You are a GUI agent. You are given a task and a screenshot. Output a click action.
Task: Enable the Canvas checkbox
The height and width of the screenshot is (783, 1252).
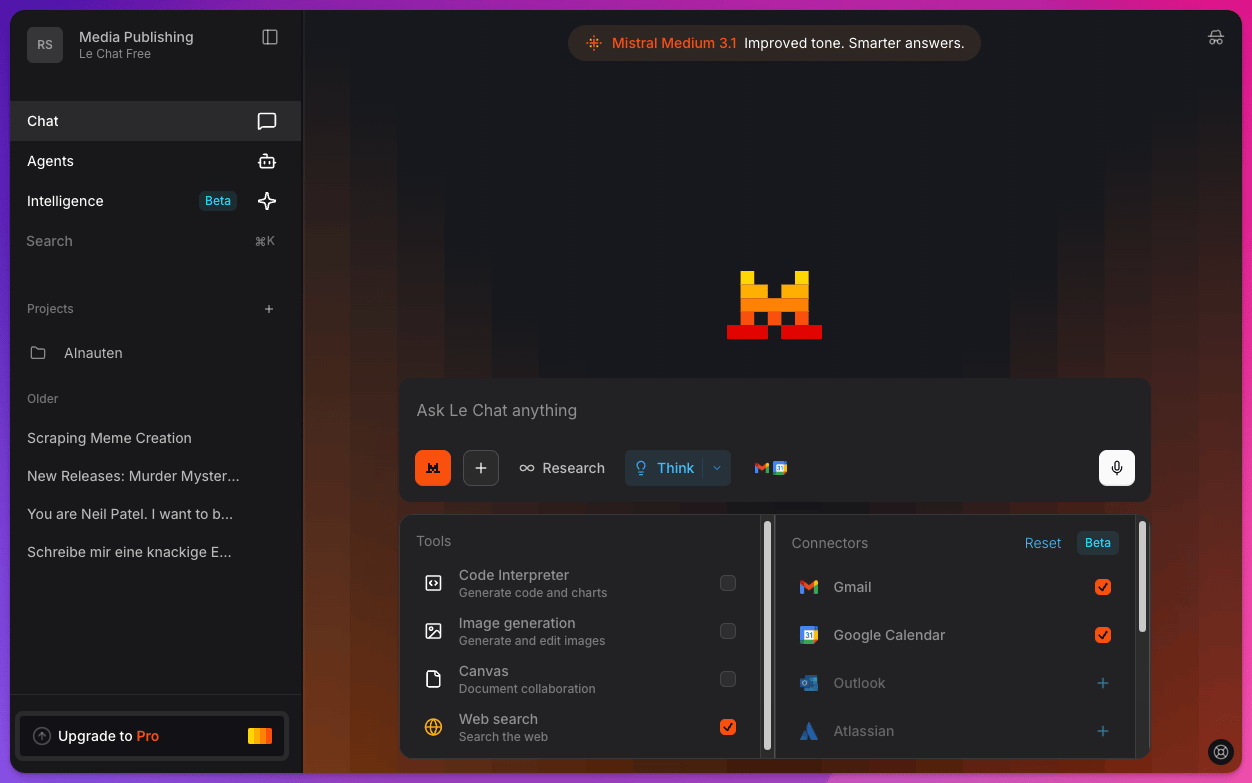(x=728, y=679)
